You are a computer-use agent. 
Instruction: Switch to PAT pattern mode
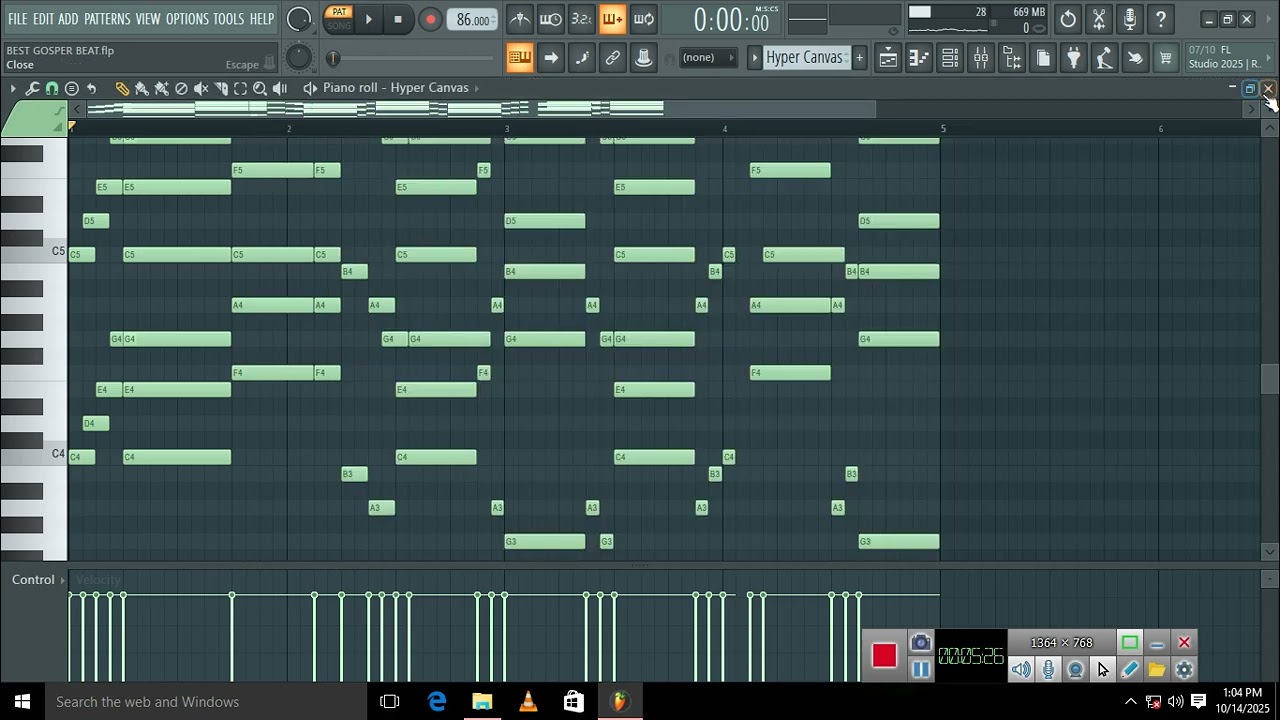pyautogui.click(x=339, y=12)
